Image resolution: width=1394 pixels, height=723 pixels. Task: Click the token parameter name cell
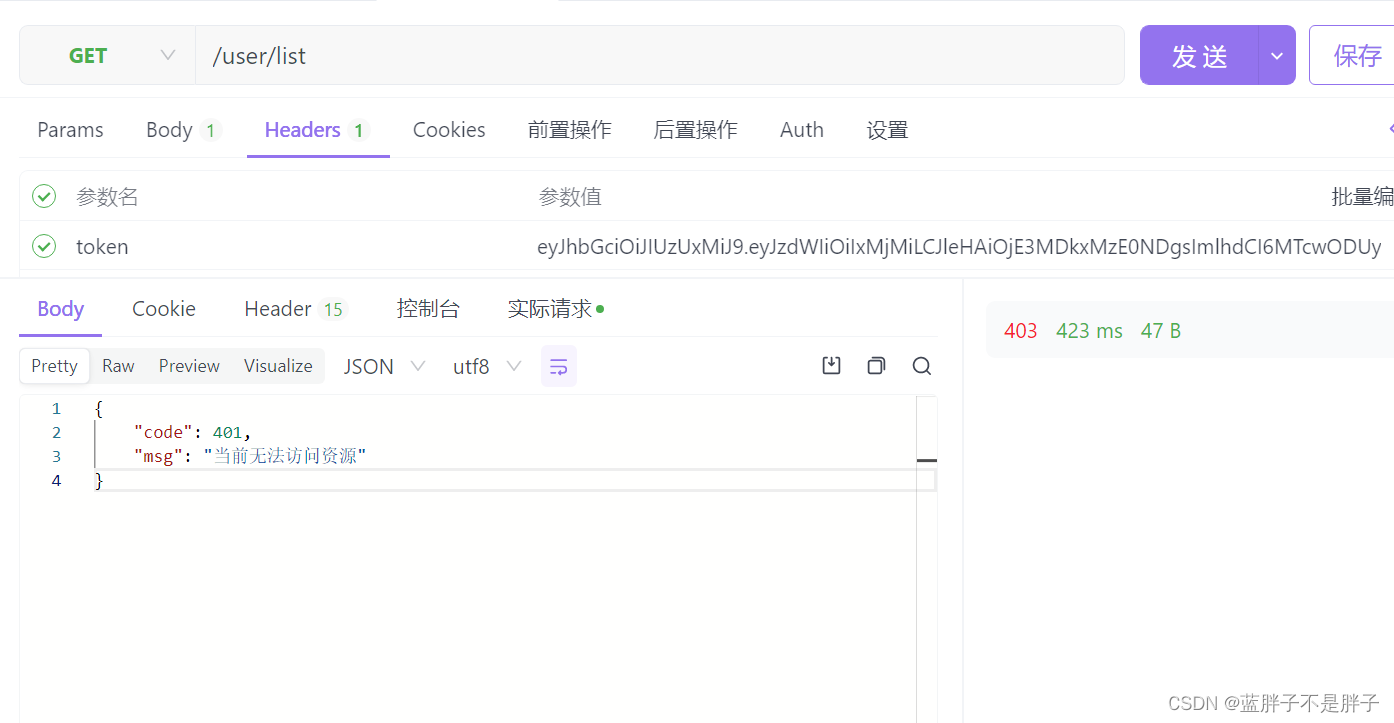[102, 247]
